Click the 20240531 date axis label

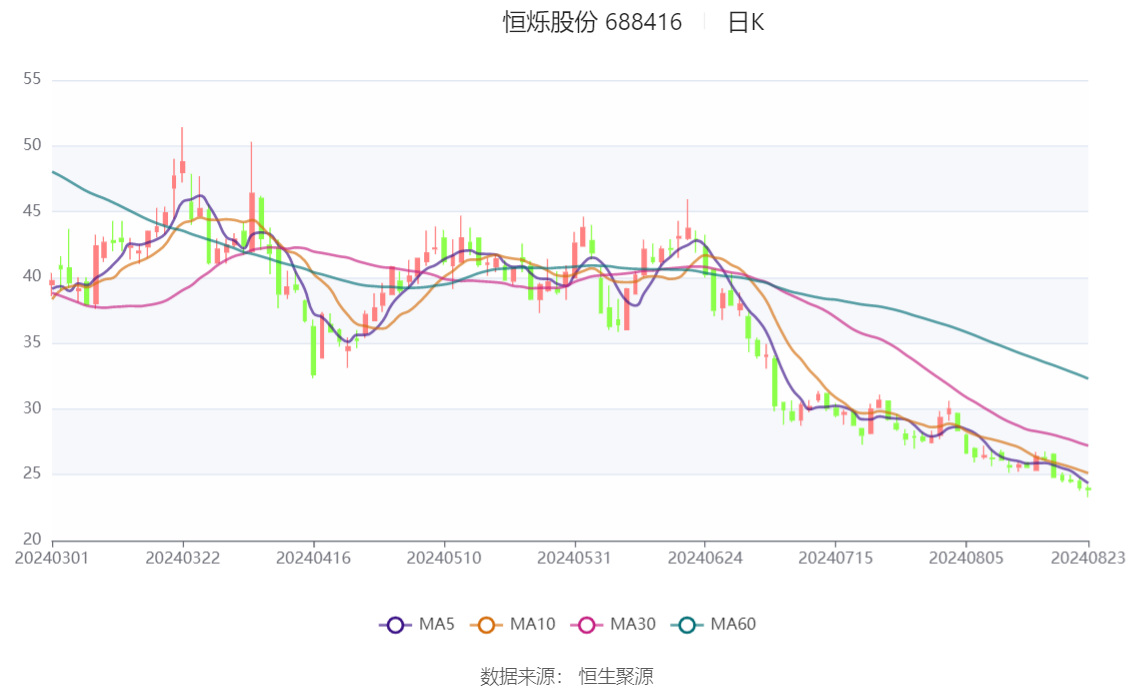point(574,558)
